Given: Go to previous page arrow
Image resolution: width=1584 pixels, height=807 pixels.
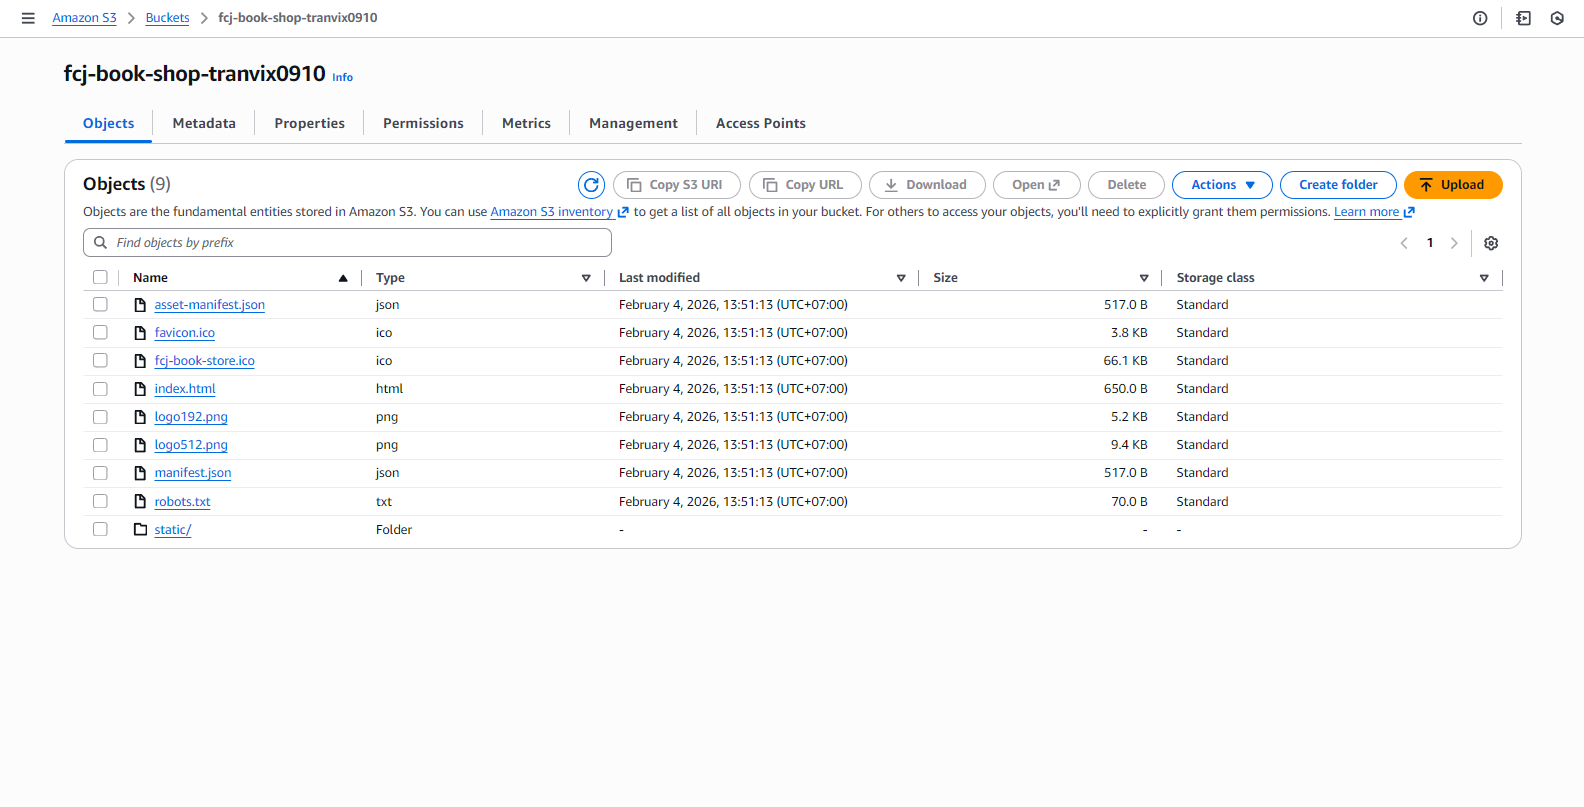Looking at the screenshot, I should tap(1404, 243).
